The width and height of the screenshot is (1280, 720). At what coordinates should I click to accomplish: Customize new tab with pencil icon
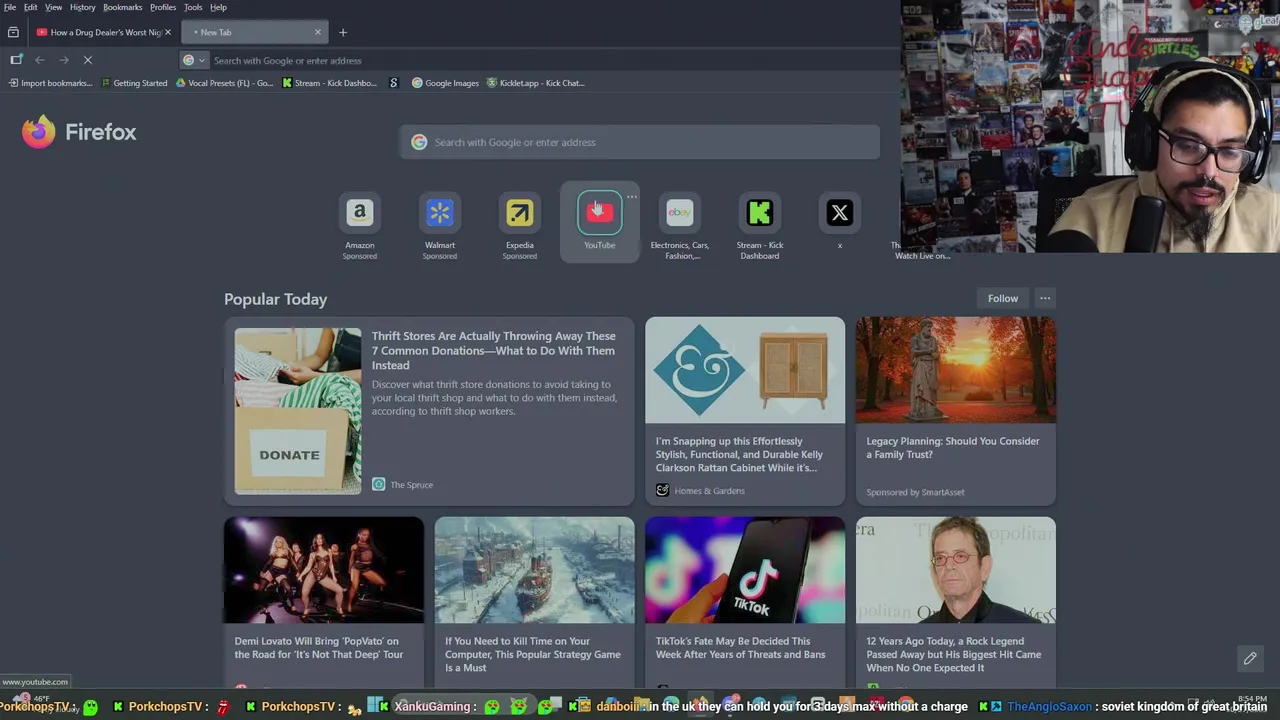(x=1250, y=658)
